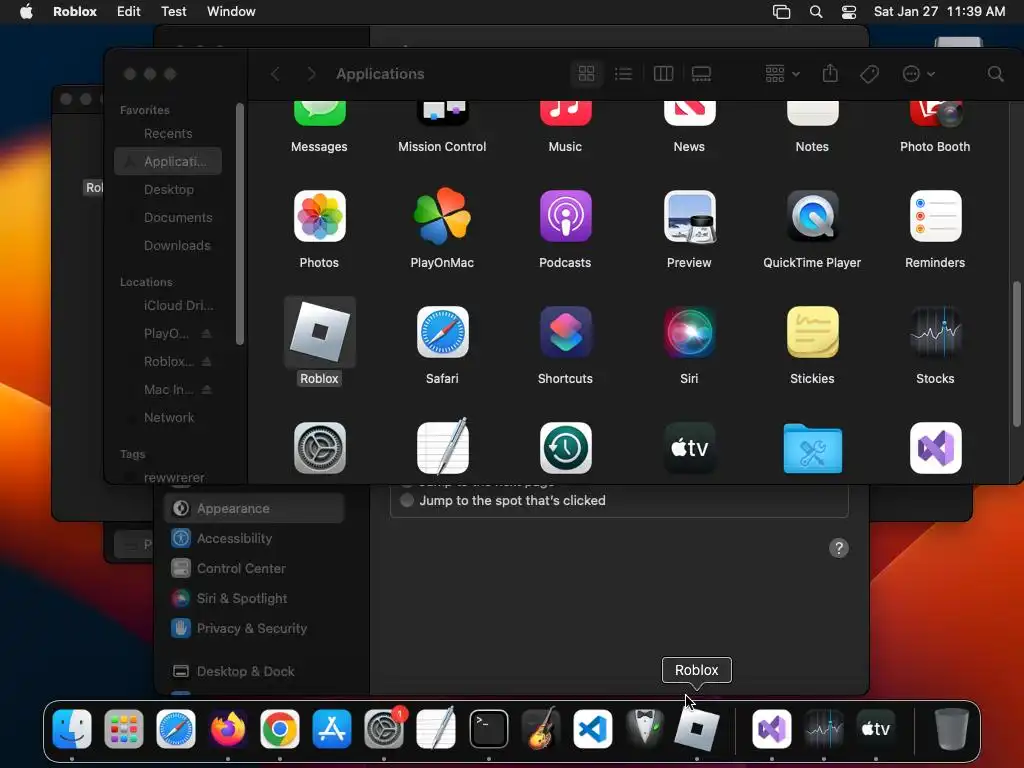The image size is (1024, 768).
Task: Launch Firefox from the Dock
Action: 228,729
